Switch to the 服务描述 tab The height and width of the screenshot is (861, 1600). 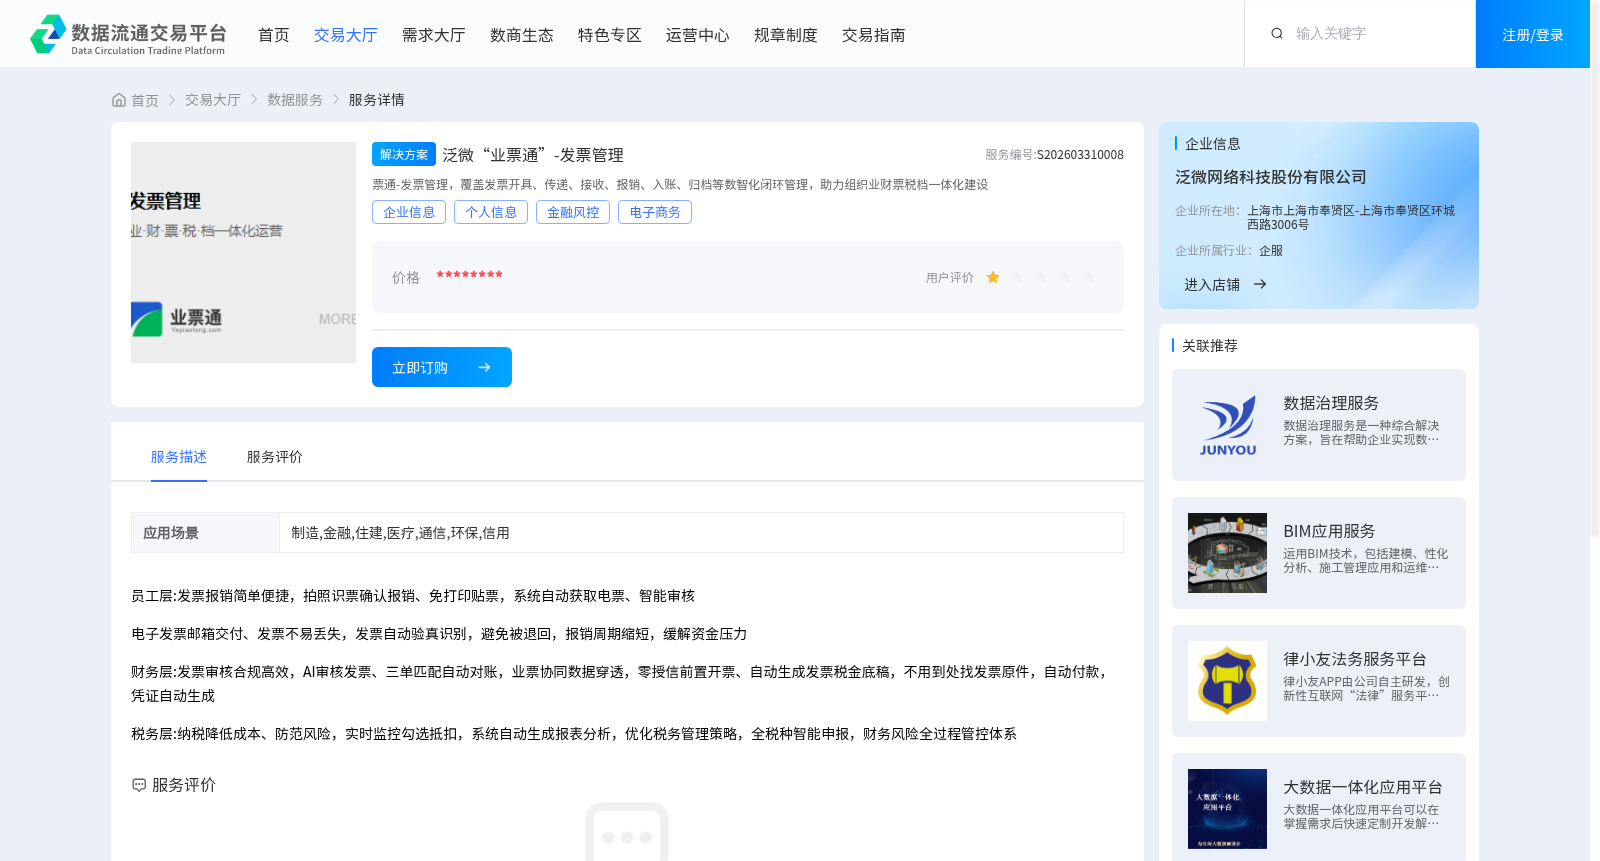[x=179, y=457]
